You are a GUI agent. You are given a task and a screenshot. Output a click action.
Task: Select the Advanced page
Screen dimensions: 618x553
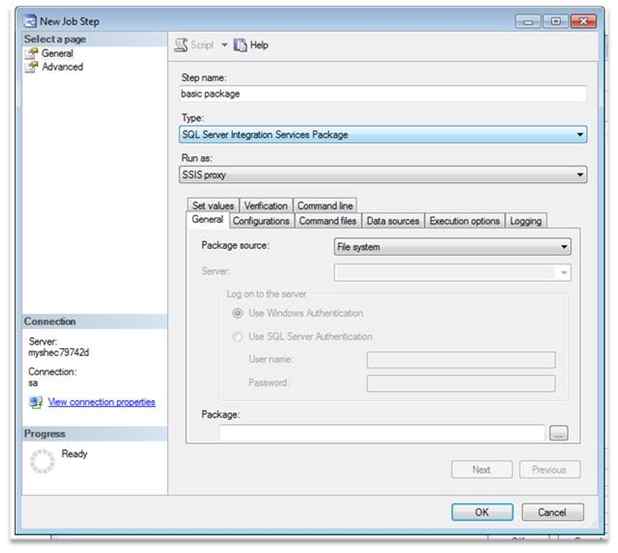pyautogui.click(x=62, y=67)
